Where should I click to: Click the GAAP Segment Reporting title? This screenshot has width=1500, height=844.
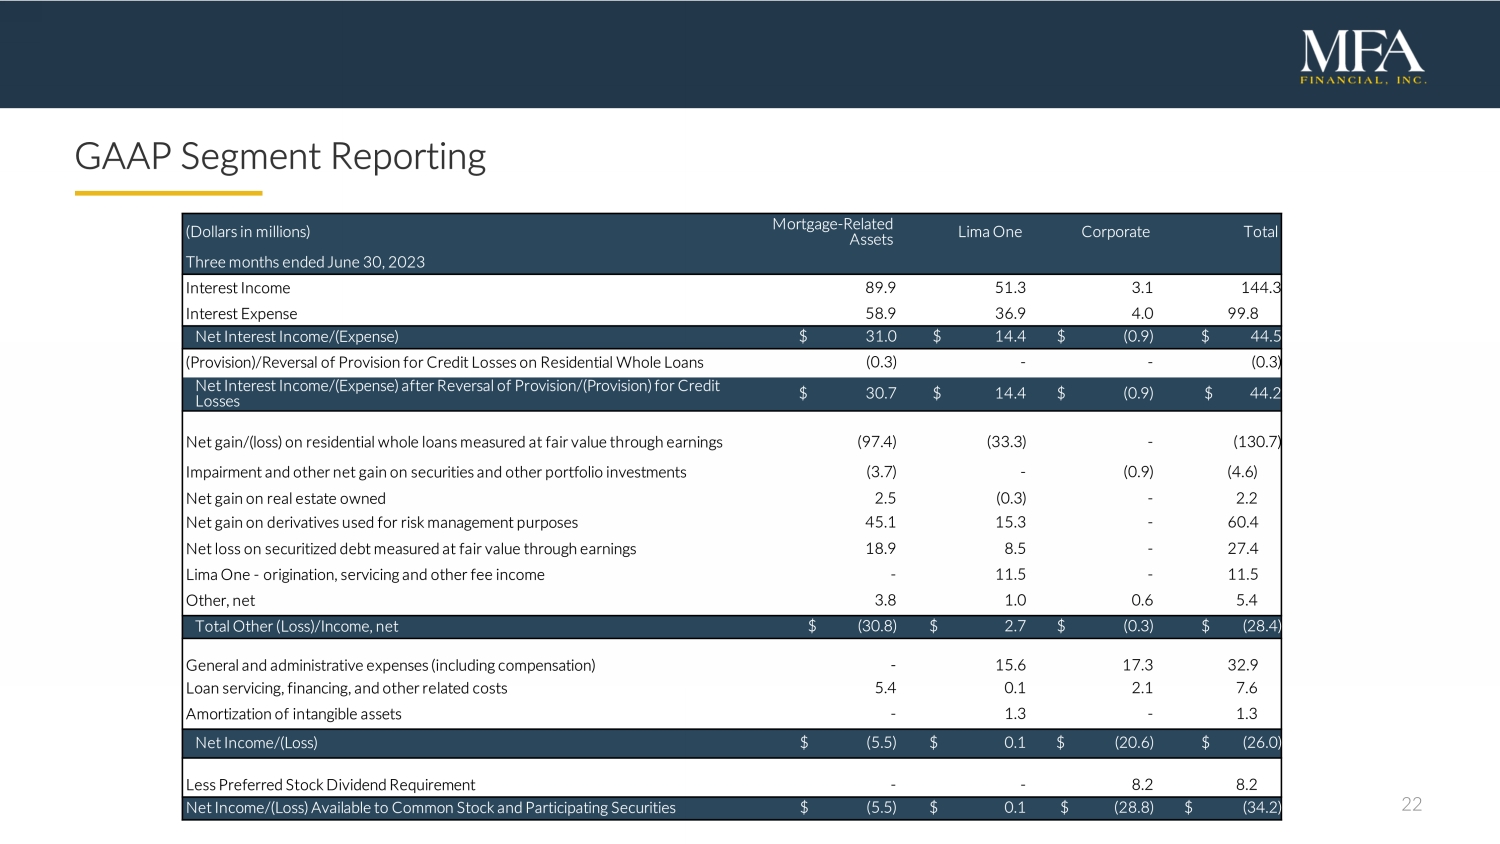pyautogui.click(x=280, y=157)
